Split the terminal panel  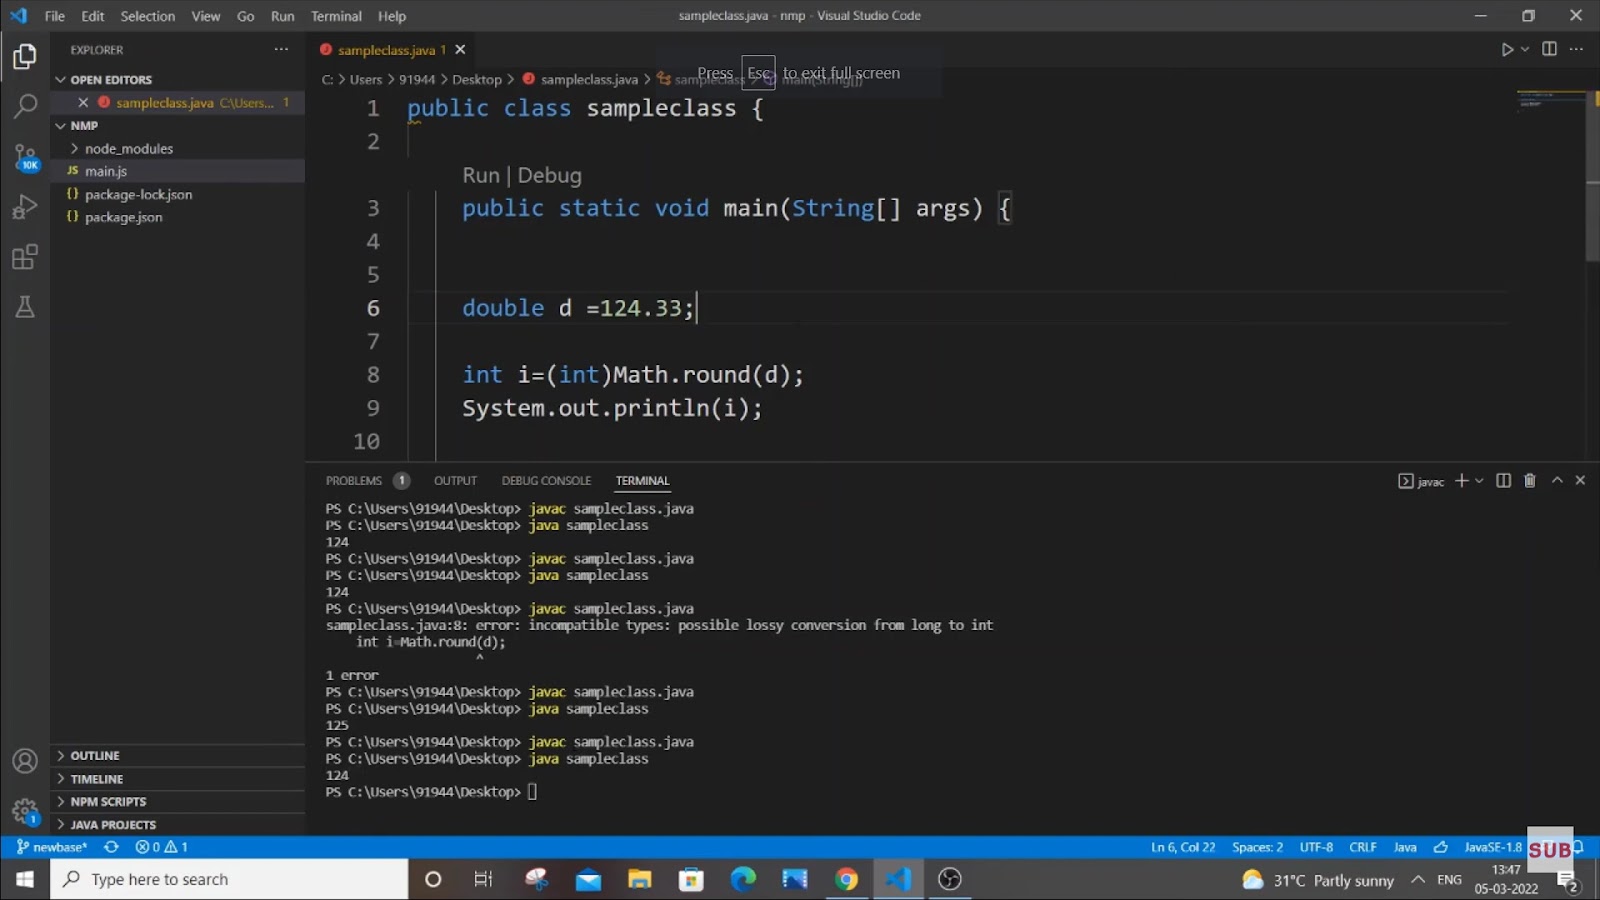[1503, 481]
